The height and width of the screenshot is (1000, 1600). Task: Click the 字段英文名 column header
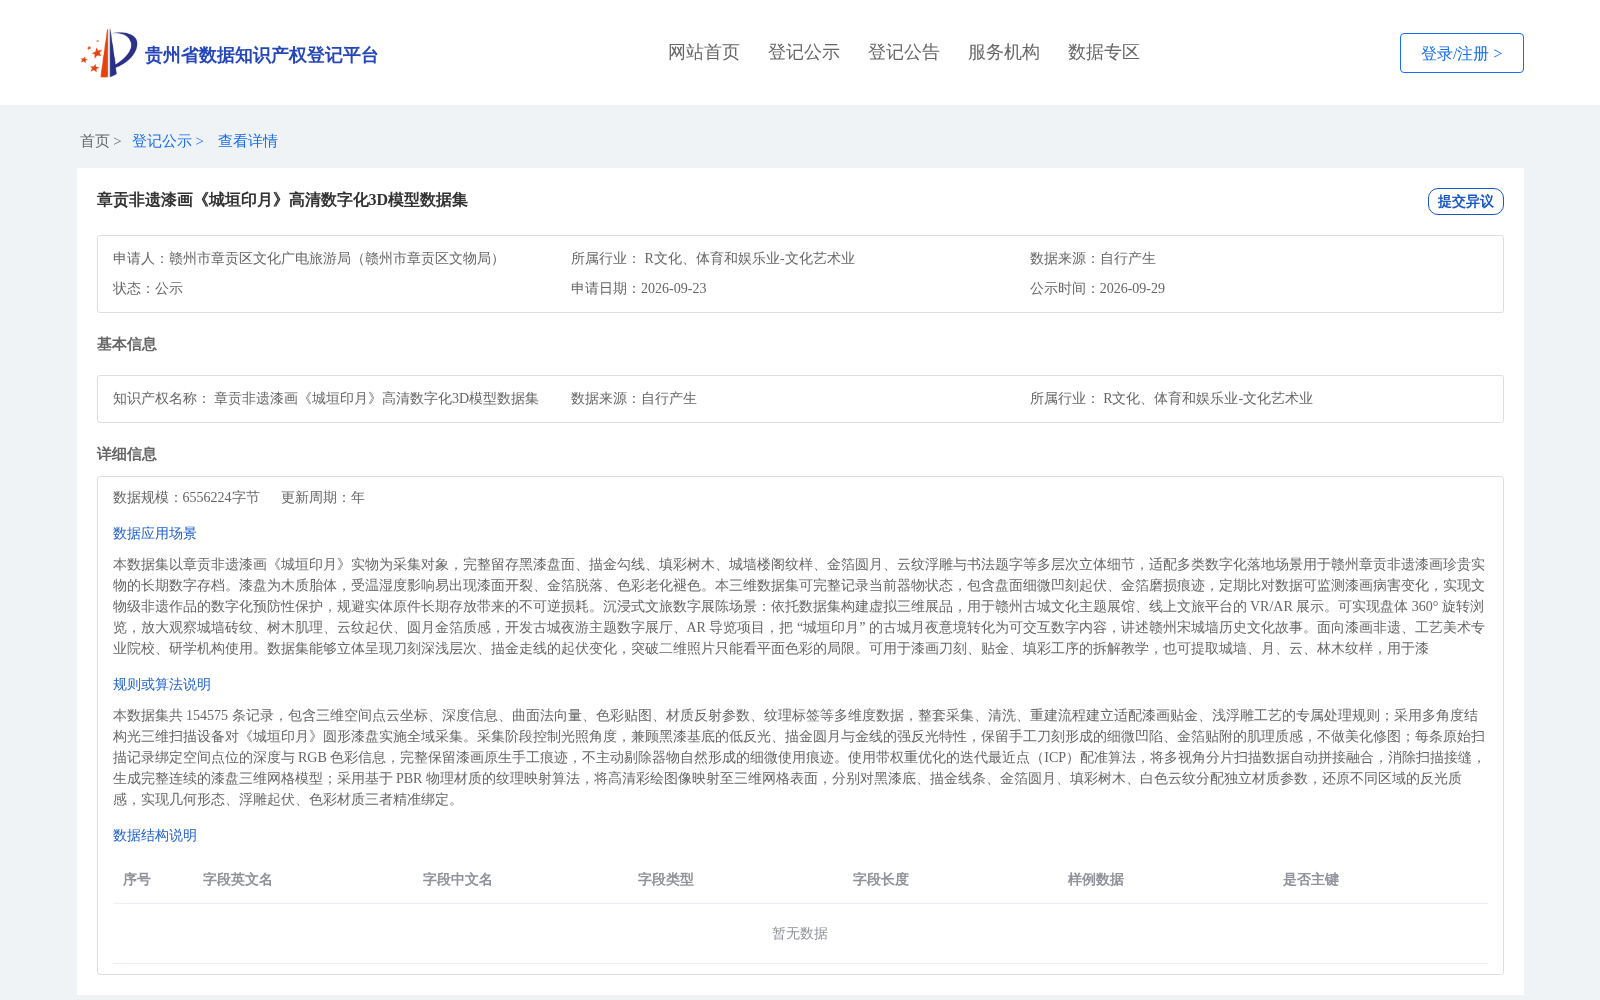[238, 879]
